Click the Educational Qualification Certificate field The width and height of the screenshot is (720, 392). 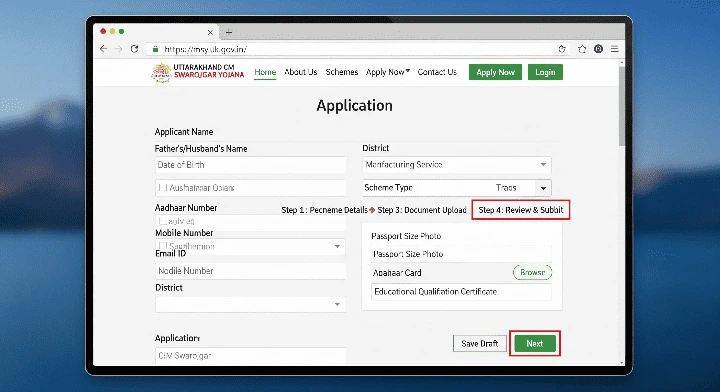pyautogui.click(x=461, y=291)
